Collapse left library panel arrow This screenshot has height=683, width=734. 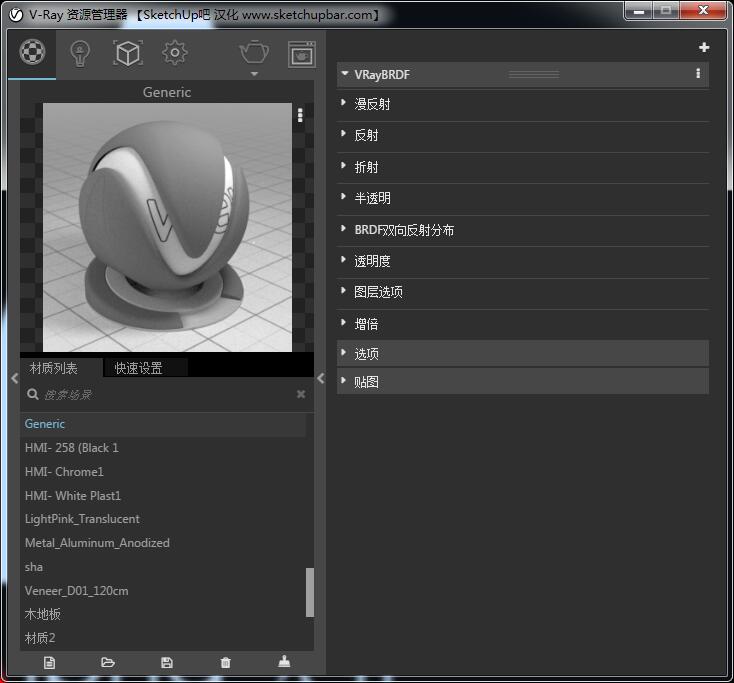[15, 378]
